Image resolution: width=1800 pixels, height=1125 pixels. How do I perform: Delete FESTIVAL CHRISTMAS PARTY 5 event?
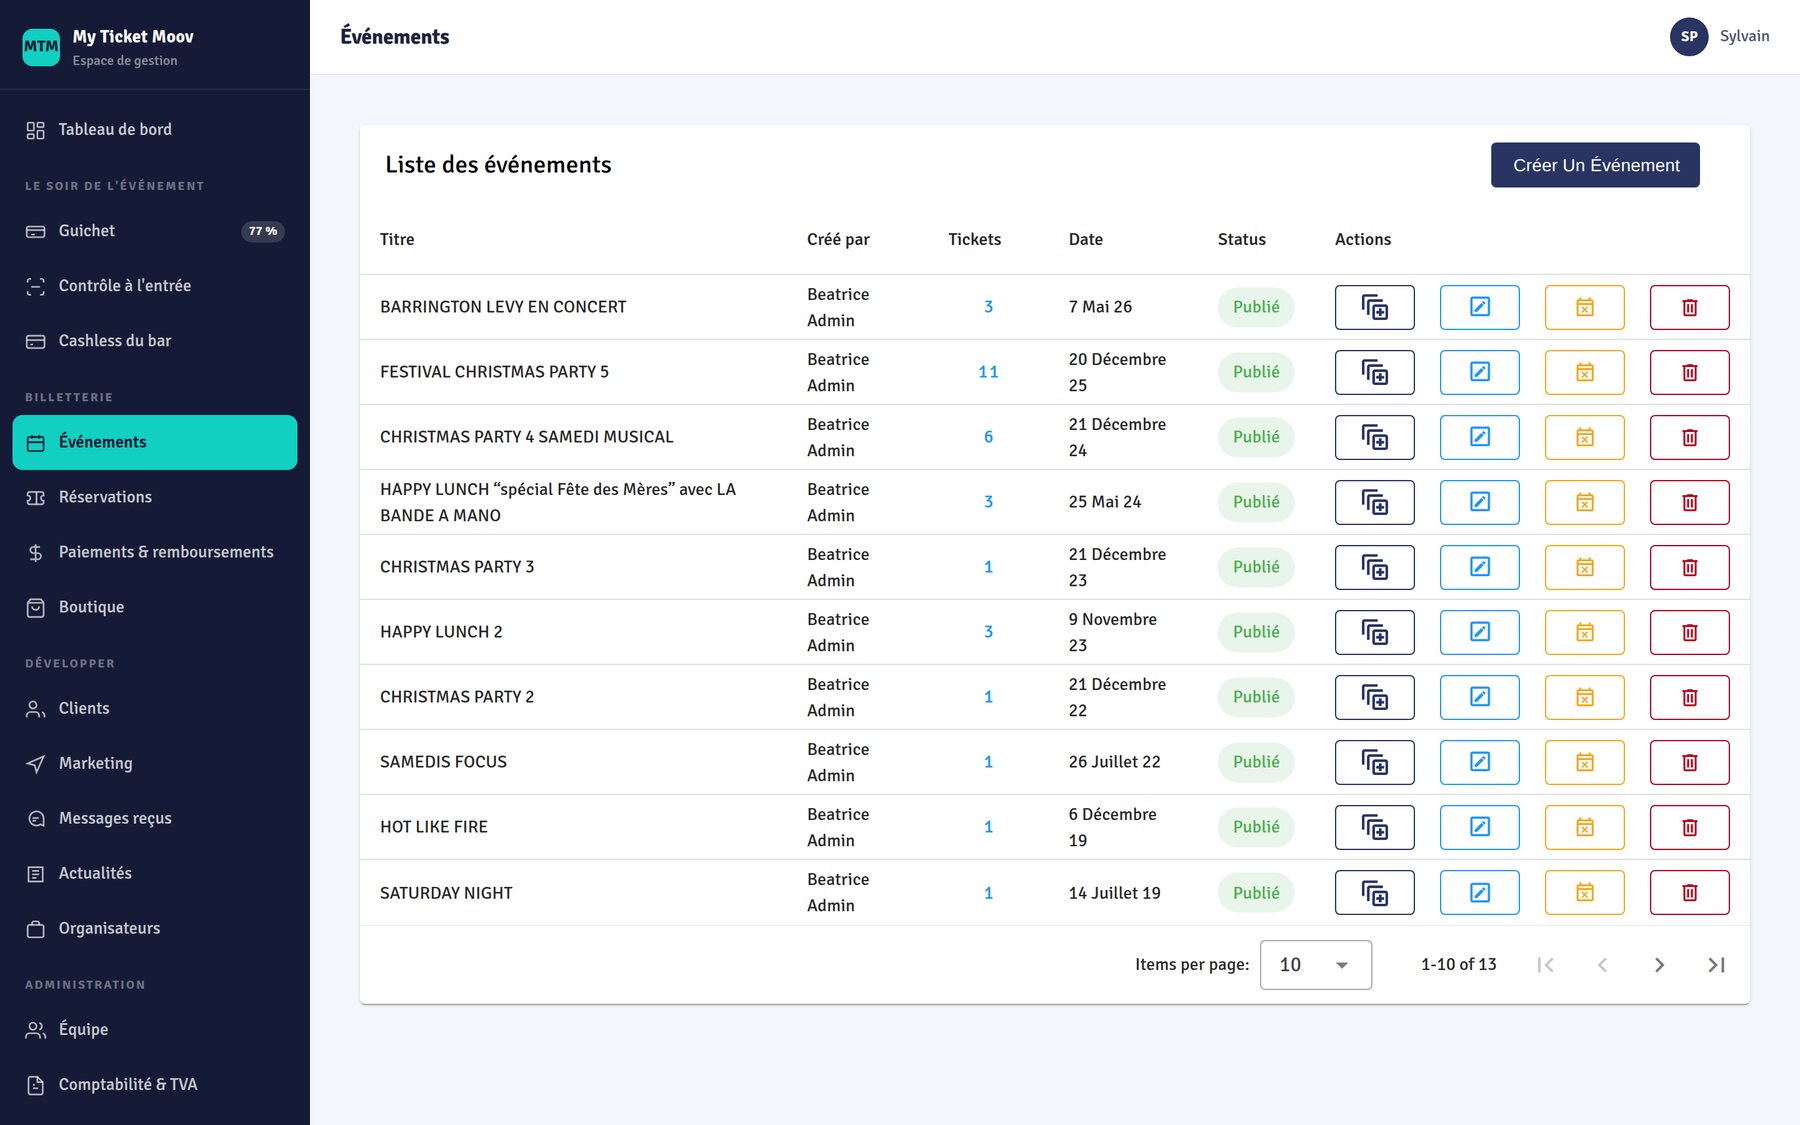1689,372
